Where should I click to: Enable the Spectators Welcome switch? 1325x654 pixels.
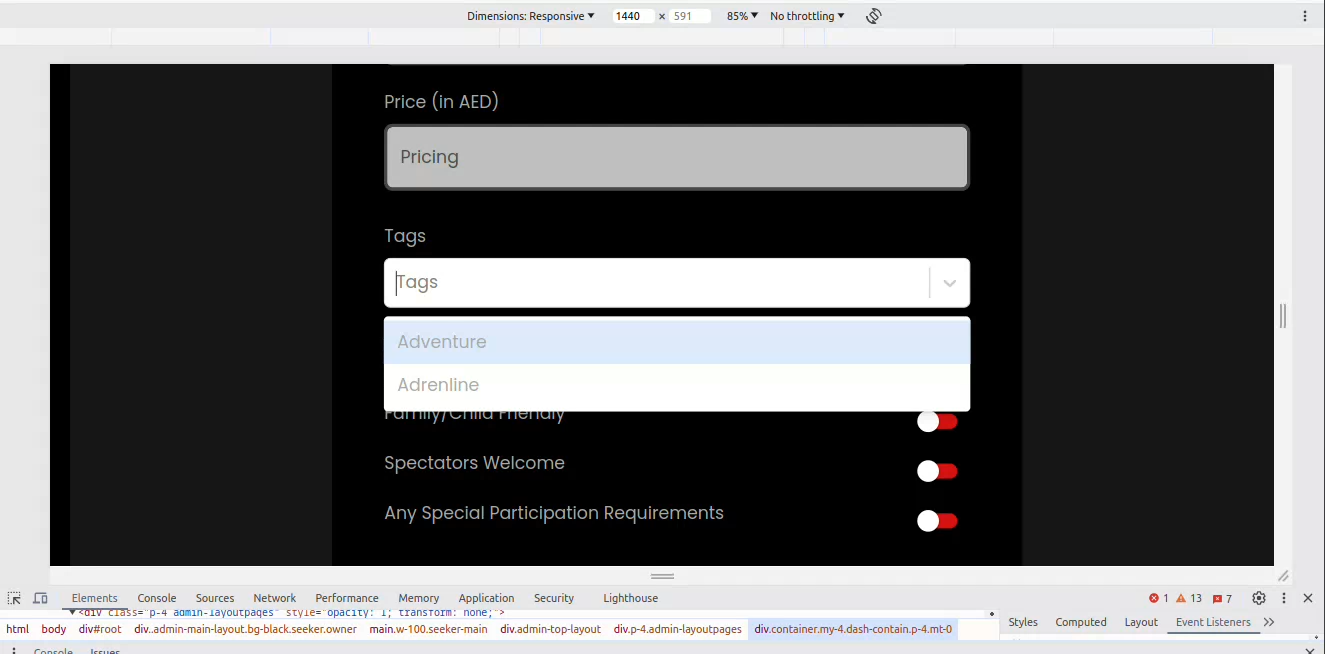coord(937,471)
